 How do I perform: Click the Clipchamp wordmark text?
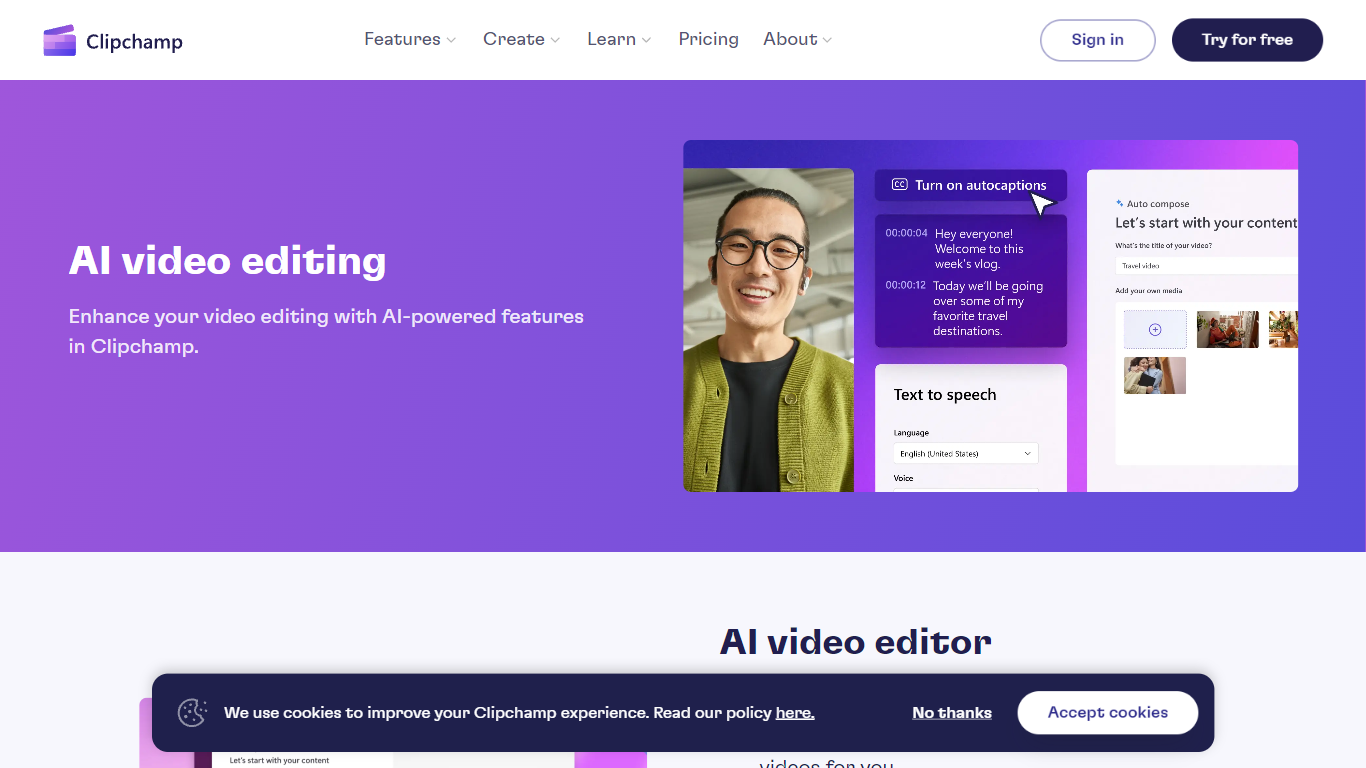[x=134, y=42]
